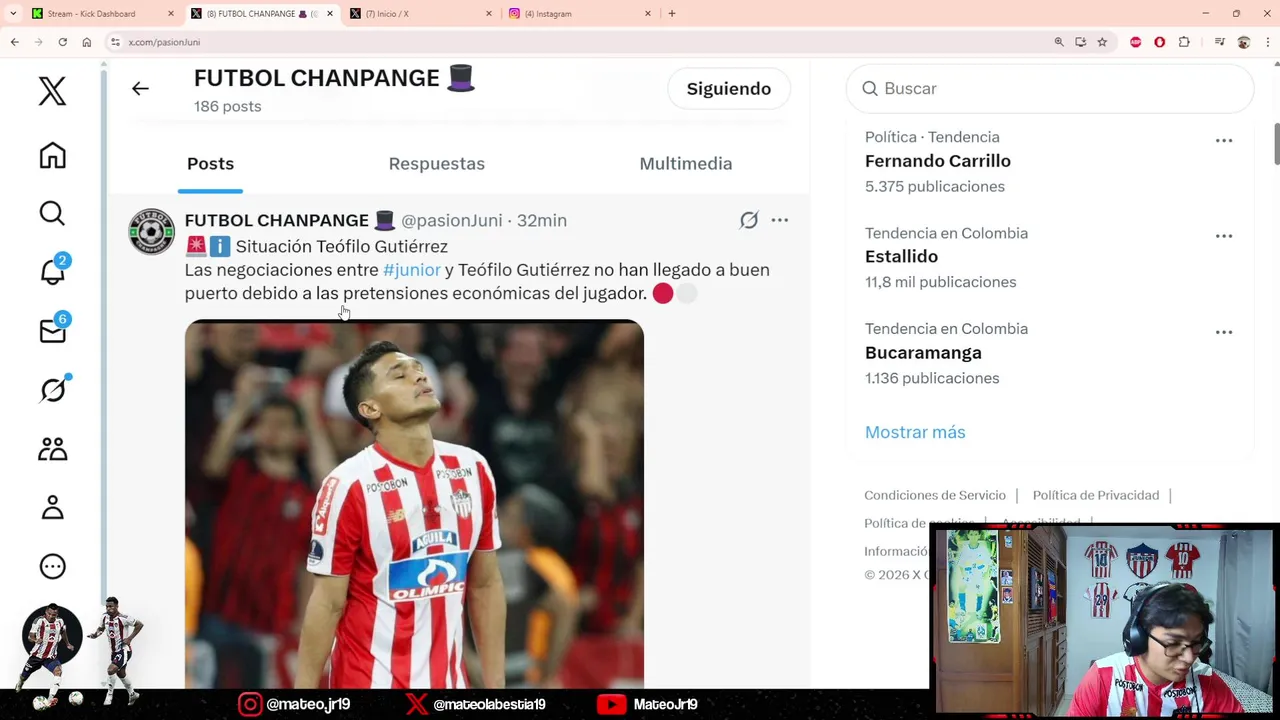Click the Grok icon on the Teófilo post
The height and width of the screenshot is (720, 1280).
pyautogui.click(x=748, y=220)
